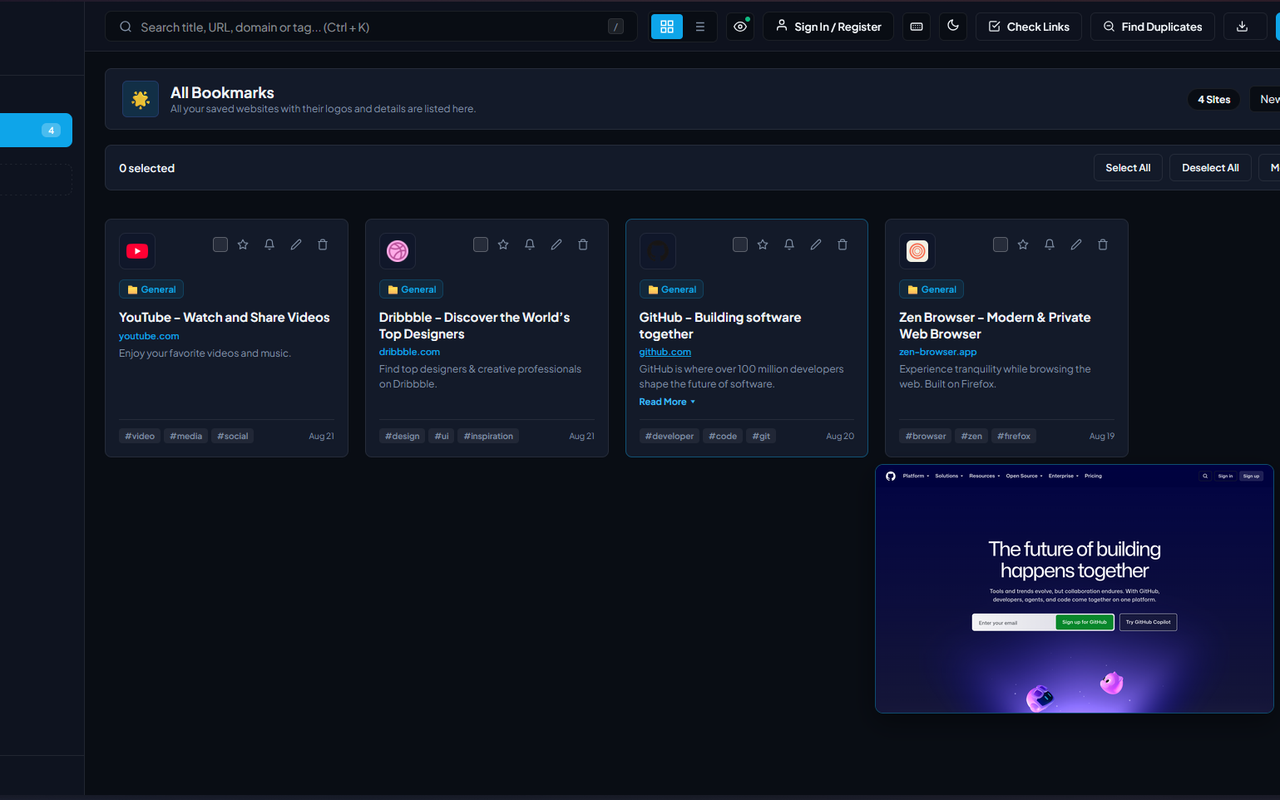Open Platform dropdown in GitHub preview
The image size is (1280, 800).
[x=916, y=476]
